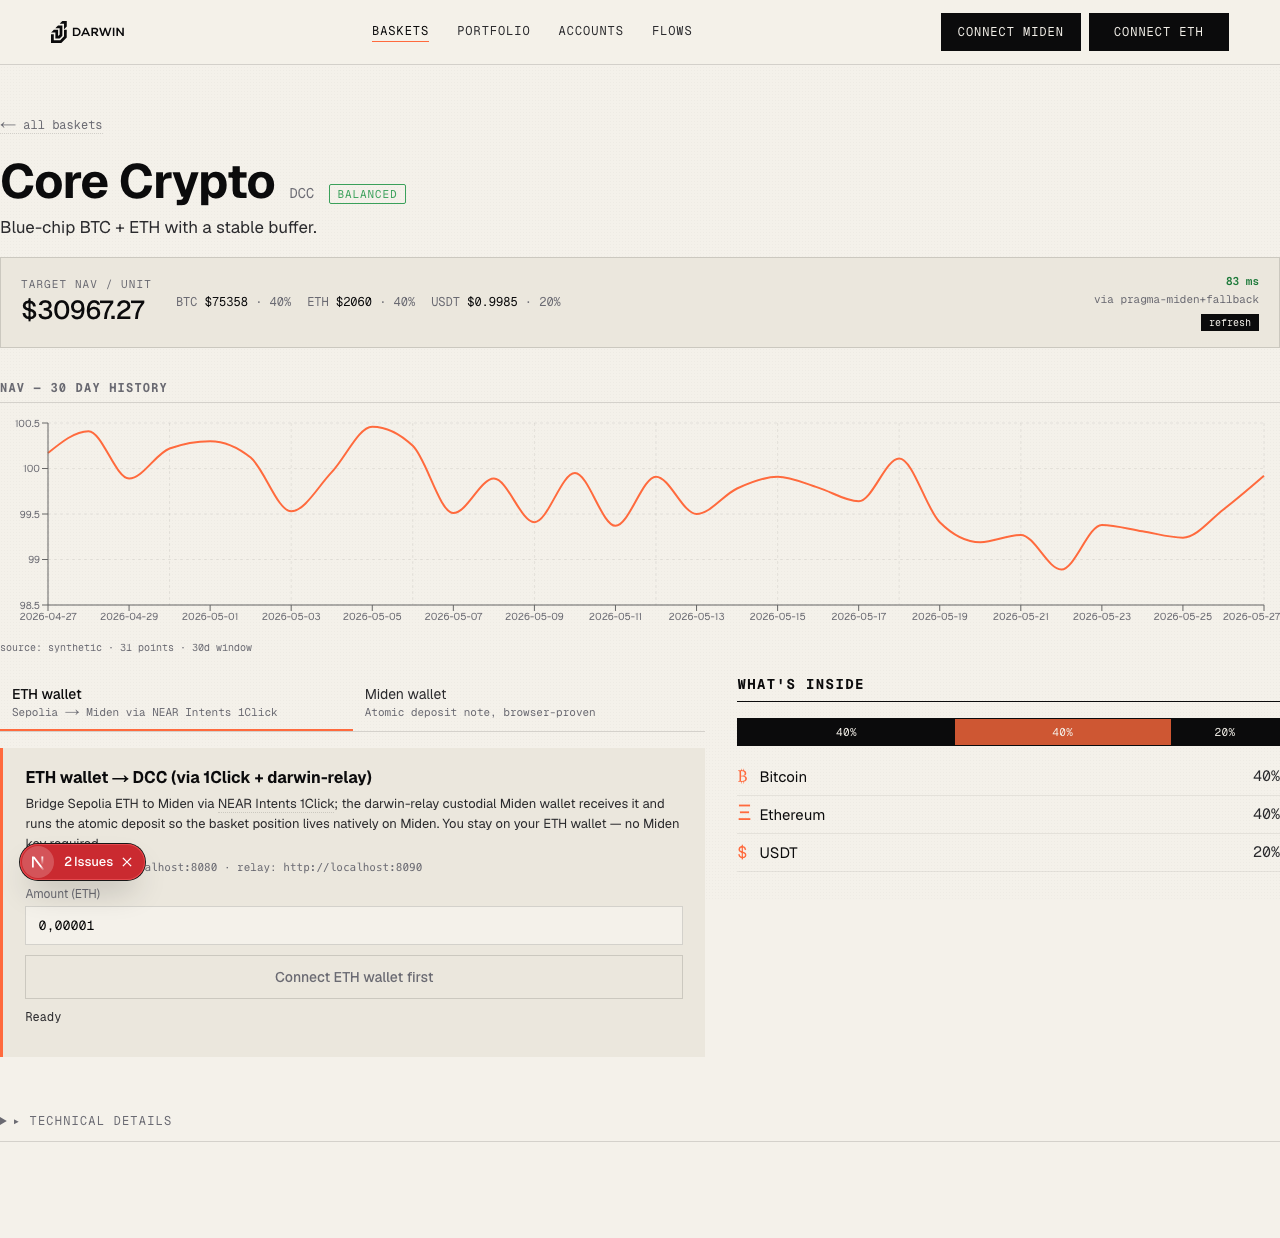The width and height of the screenshot is (1280, 1238).
Task: Click the relay: http://localhost:8090 text
Action: point(329,868)
